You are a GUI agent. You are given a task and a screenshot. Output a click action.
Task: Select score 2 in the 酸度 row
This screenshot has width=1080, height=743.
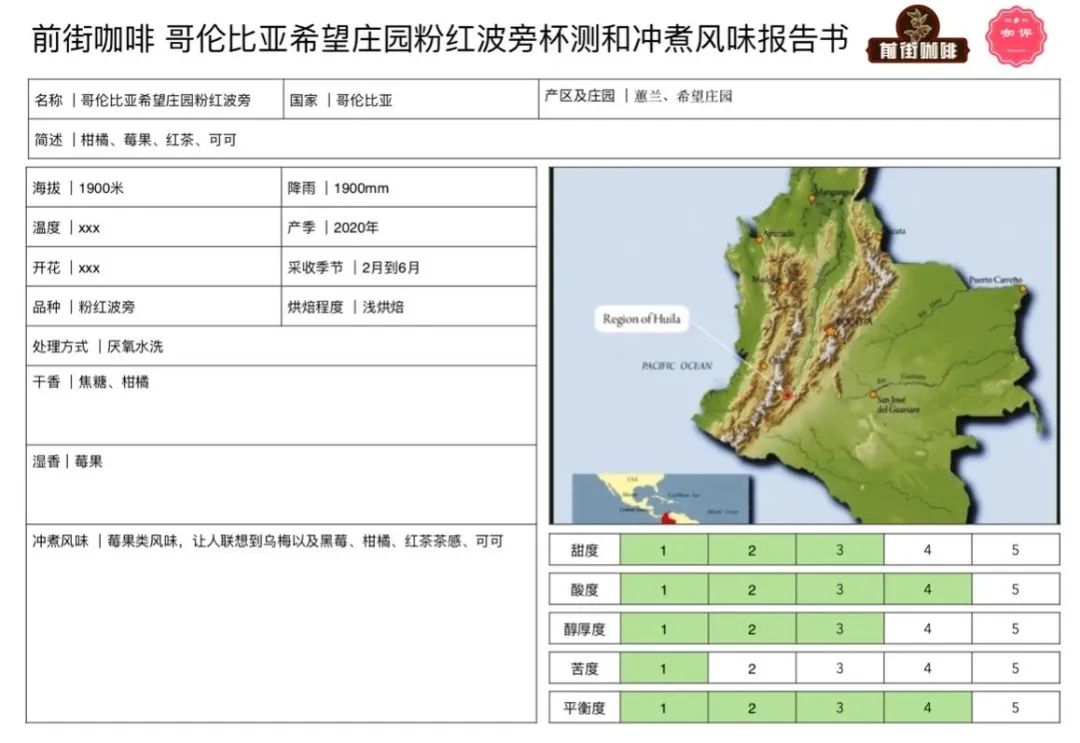[752, 589]
